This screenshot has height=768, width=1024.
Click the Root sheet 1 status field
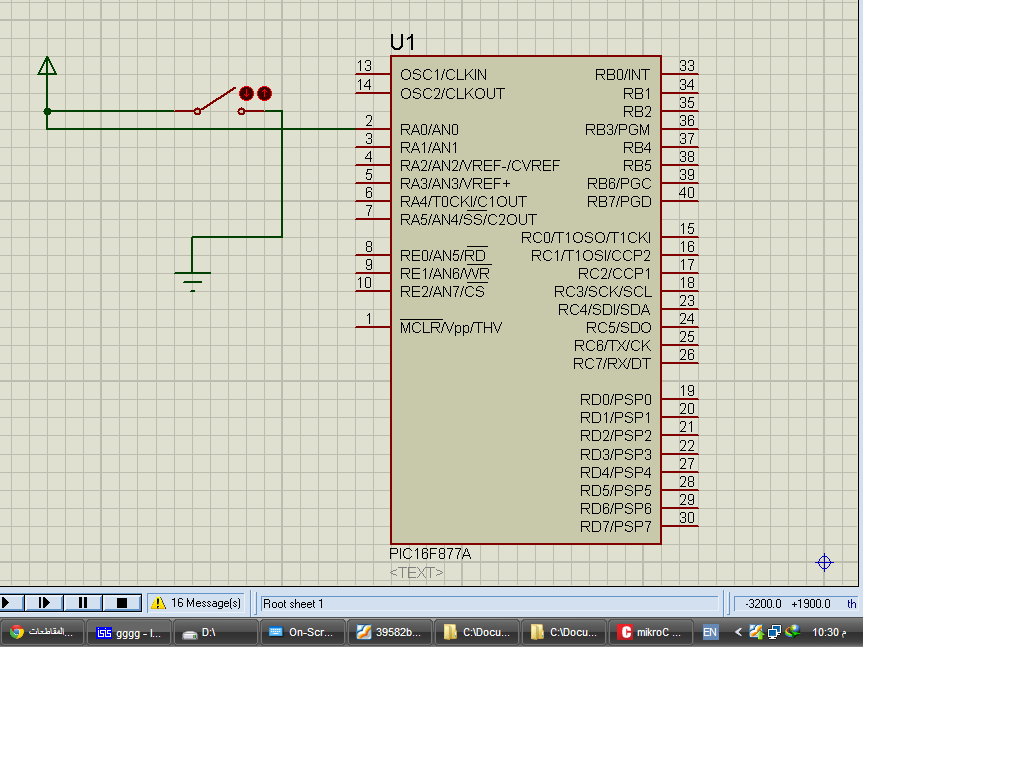pyautogui.click(x=490, y=603)
